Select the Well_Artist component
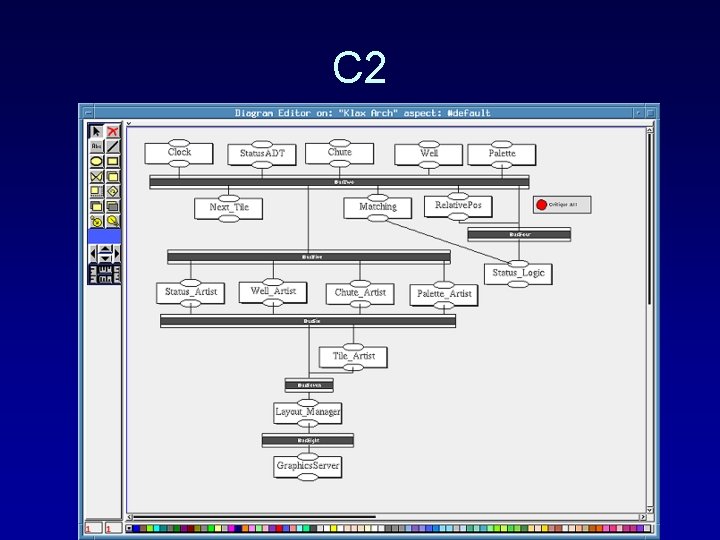The width and height of the screenshot is (720, 540). tap(273, 292)
